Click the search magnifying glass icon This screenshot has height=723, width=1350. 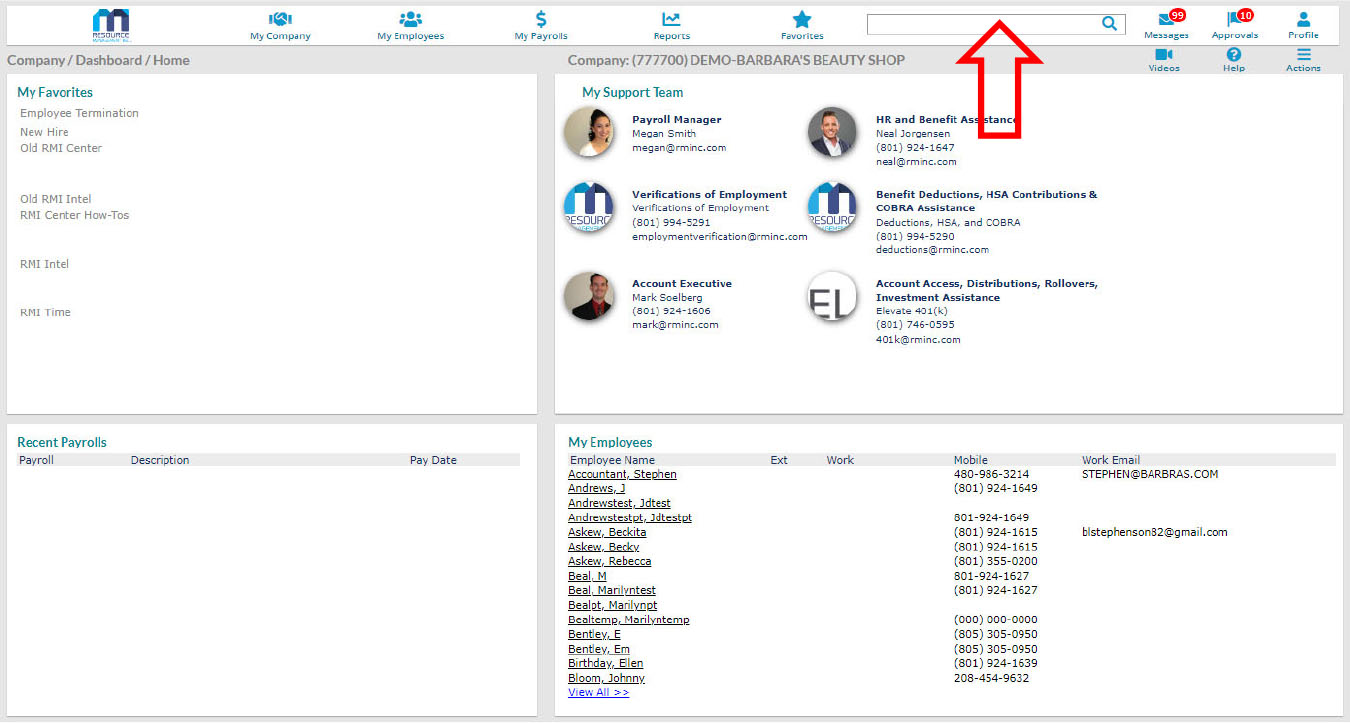click(x=1109, y=24)
